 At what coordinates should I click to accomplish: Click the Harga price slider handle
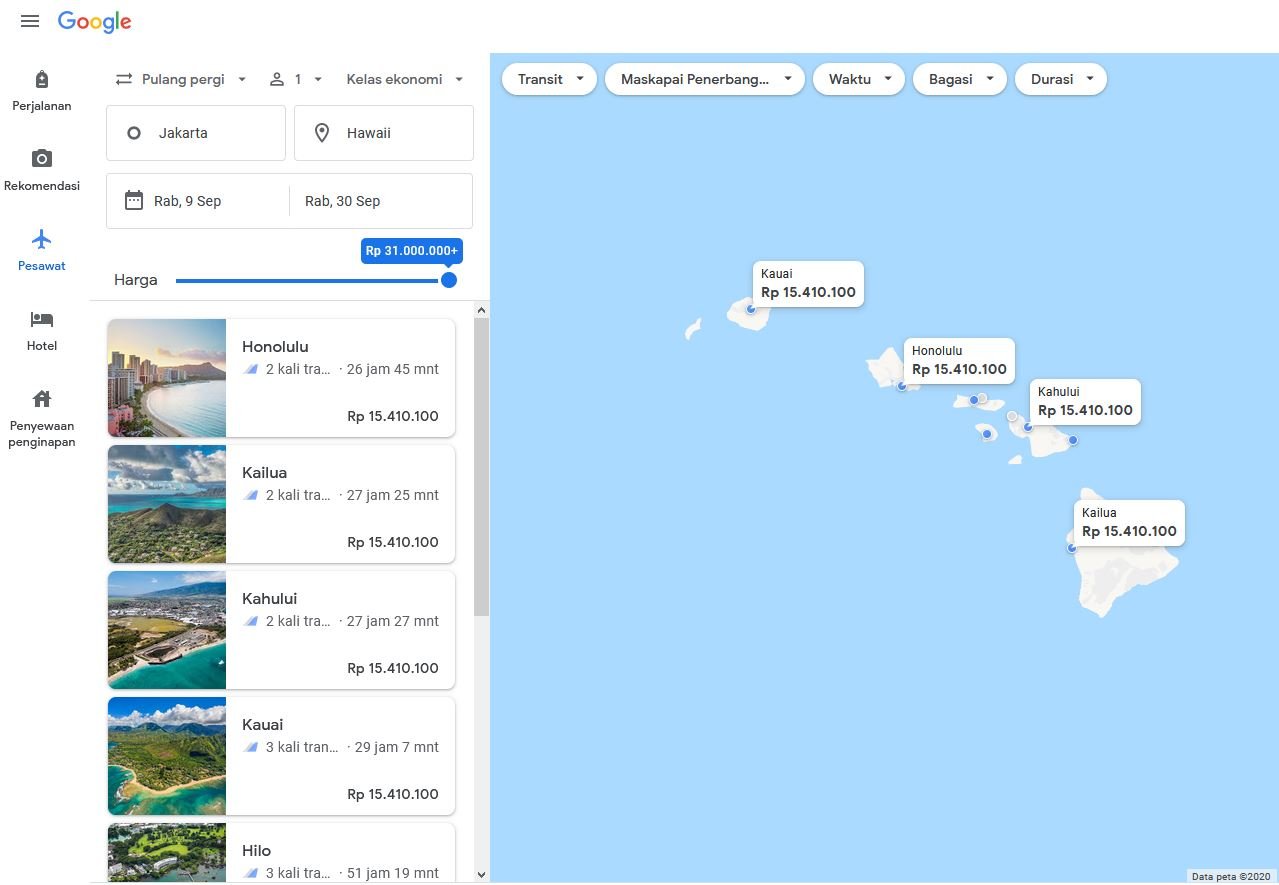tap(449, 280)
